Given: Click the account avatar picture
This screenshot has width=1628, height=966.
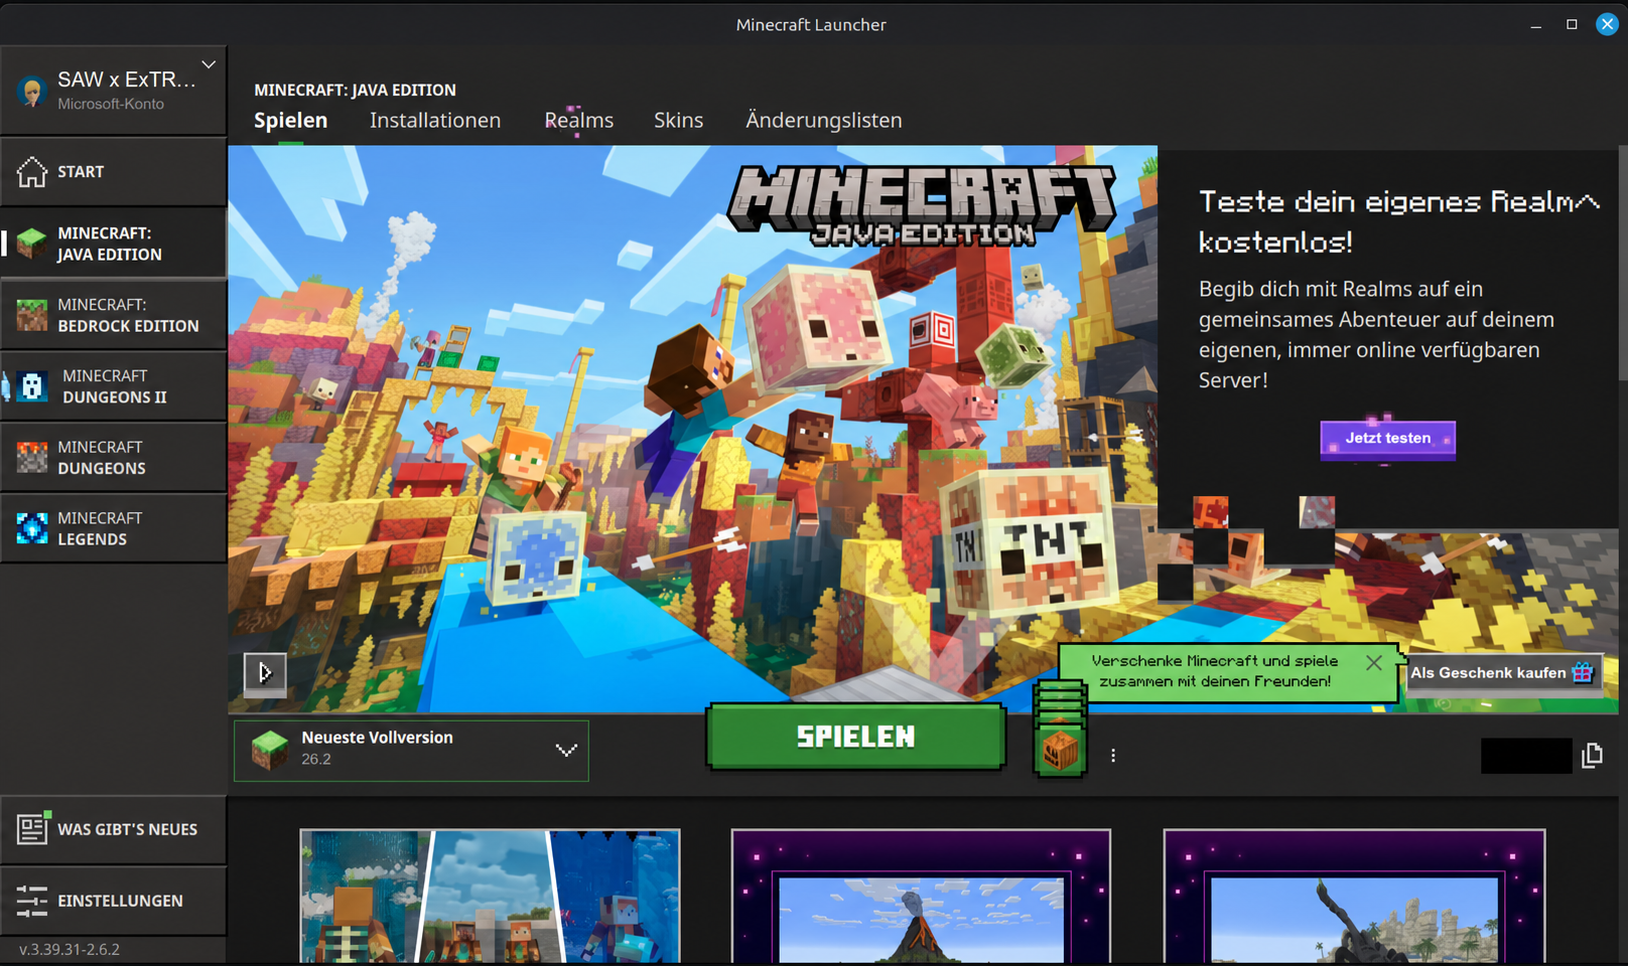Looking at the screenshot, I should tap(32, 91).
